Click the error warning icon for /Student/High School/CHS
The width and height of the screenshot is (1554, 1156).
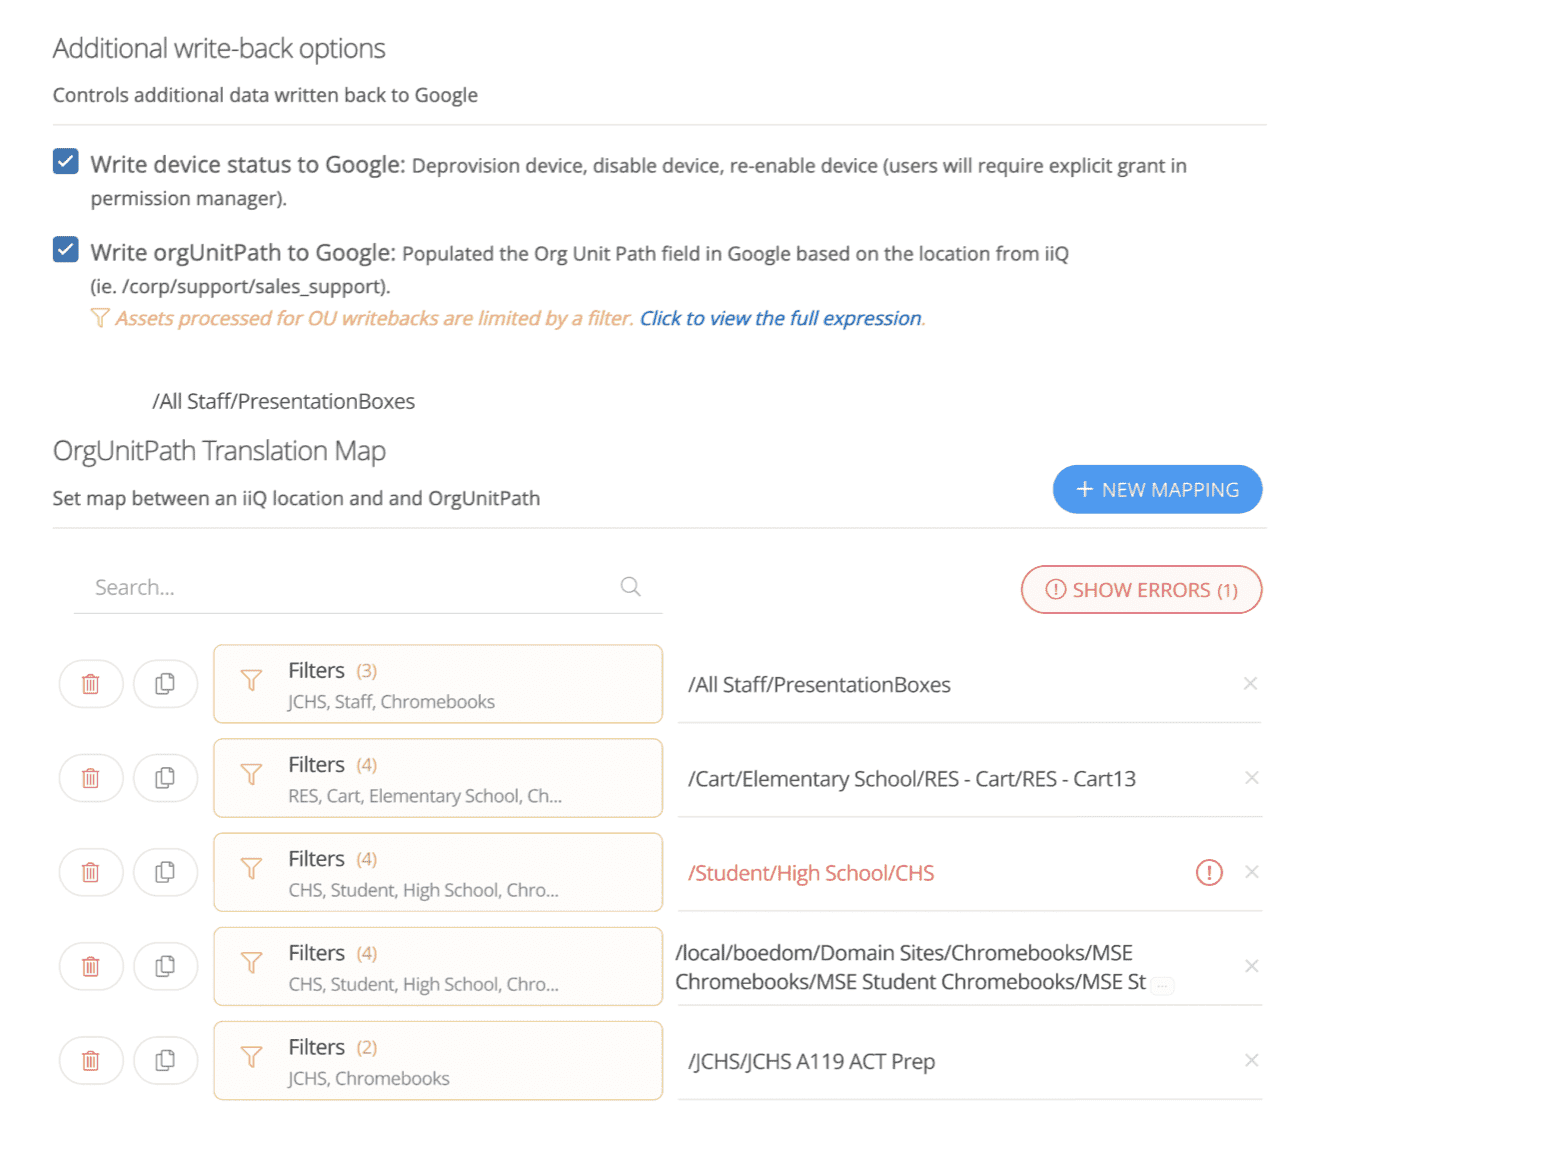click(x=1209, y=872)
